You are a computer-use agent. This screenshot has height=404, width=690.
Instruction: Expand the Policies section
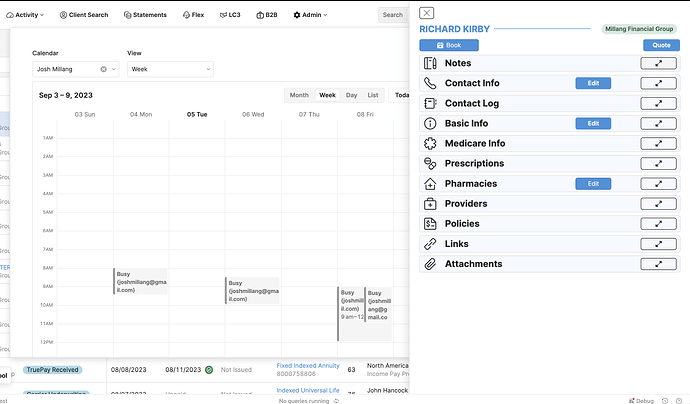(x=658, y=224)
